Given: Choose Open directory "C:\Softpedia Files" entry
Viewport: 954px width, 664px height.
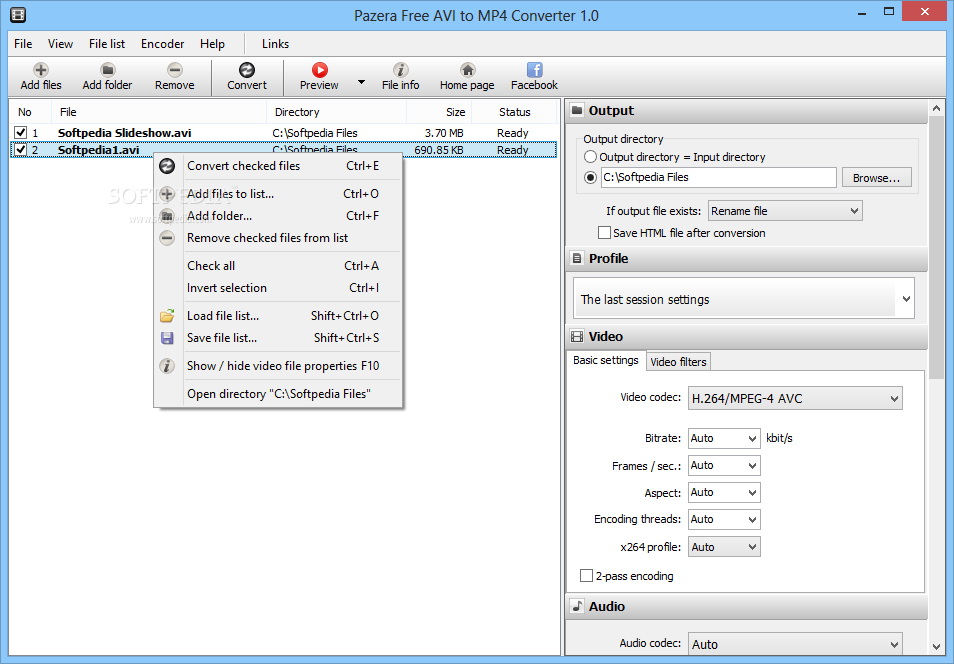Looking at the screenshot, I should pos(279,394).
